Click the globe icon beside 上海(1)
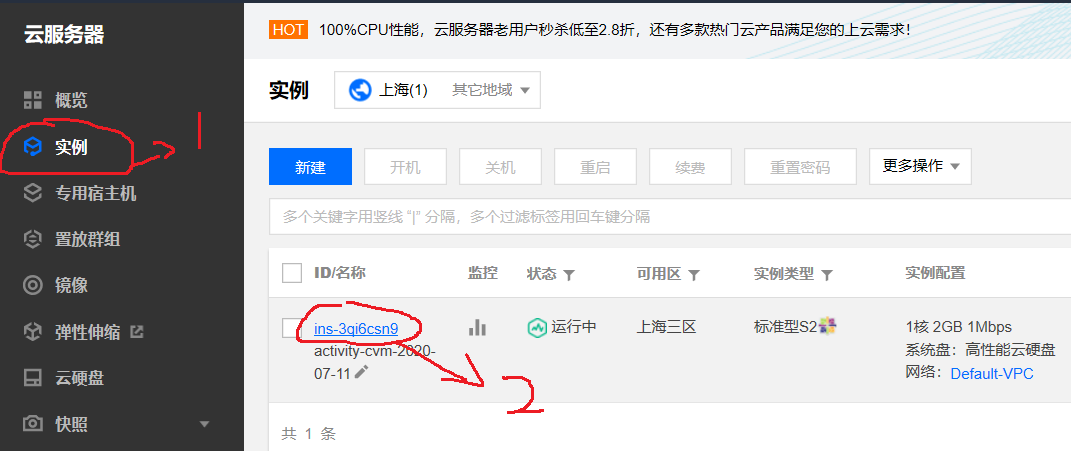Image resolution: width=1071 pixels, height=451 pixels. click(360, 90)
